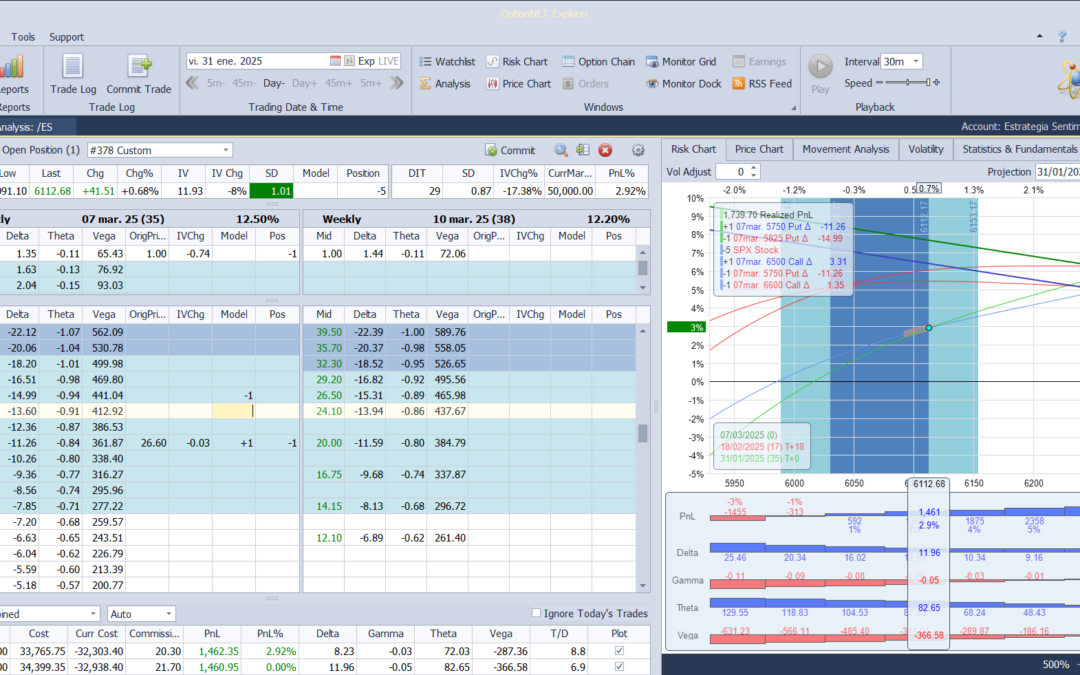Open the Analysis sigma window
Screen dimensions: 1080x675
[444, 83]
